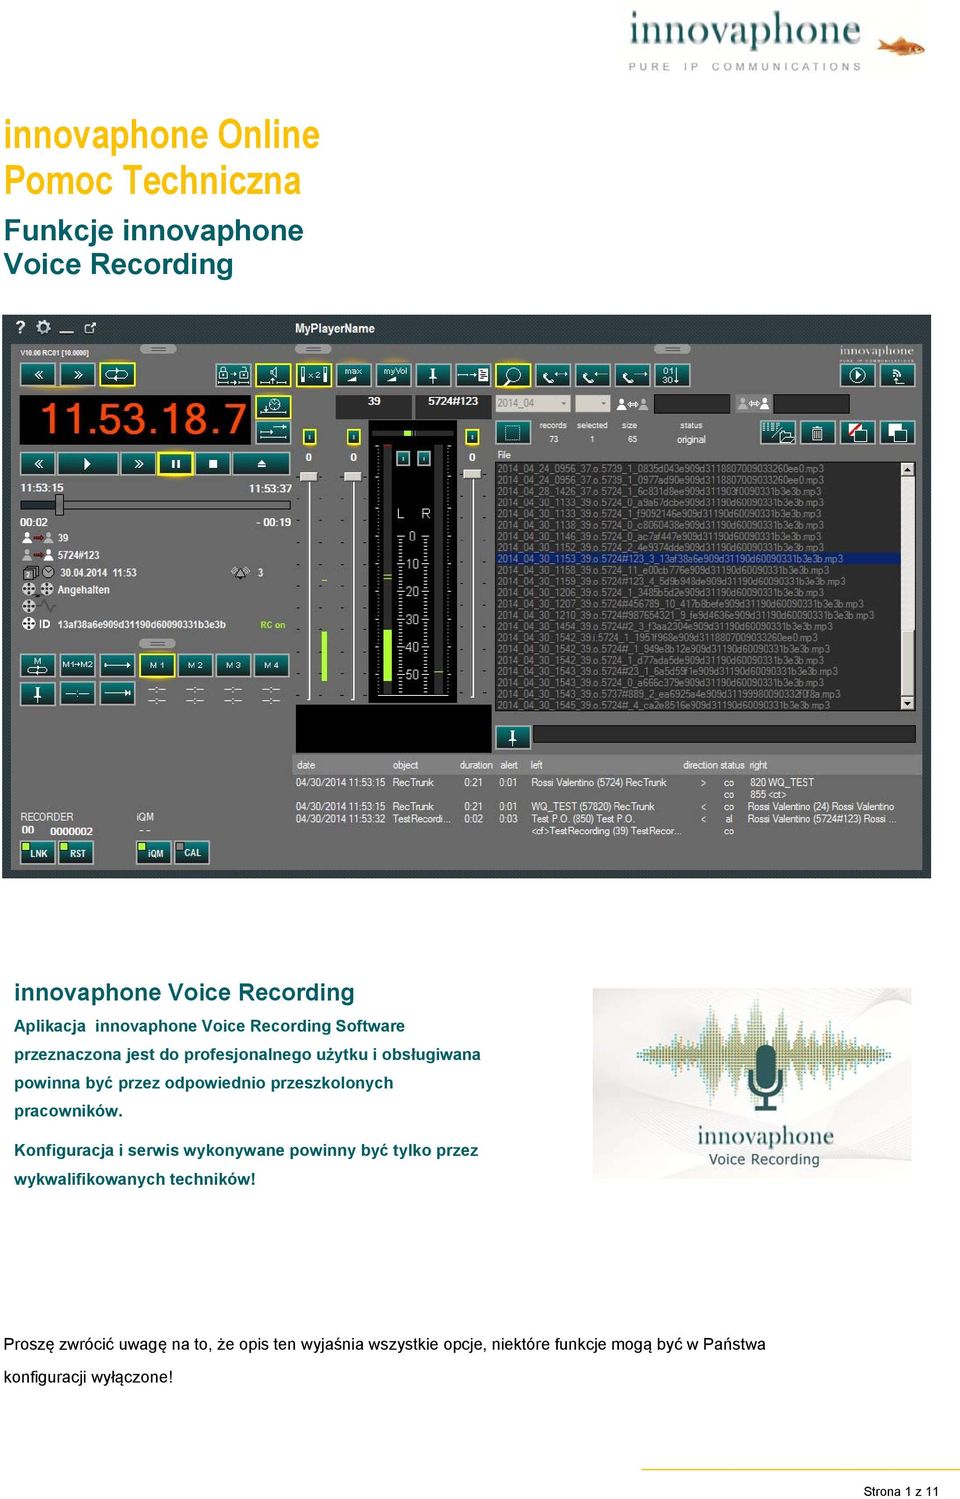Click the M loop memory button
This screenshot has width=960, height=1499.
[x=38, y=665]
